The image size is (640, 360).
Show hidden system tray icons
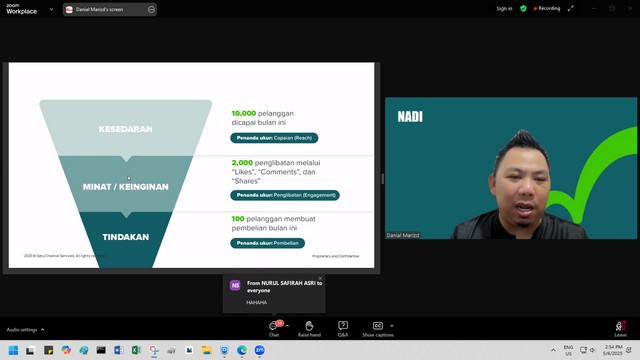click(x=553, y=350)
